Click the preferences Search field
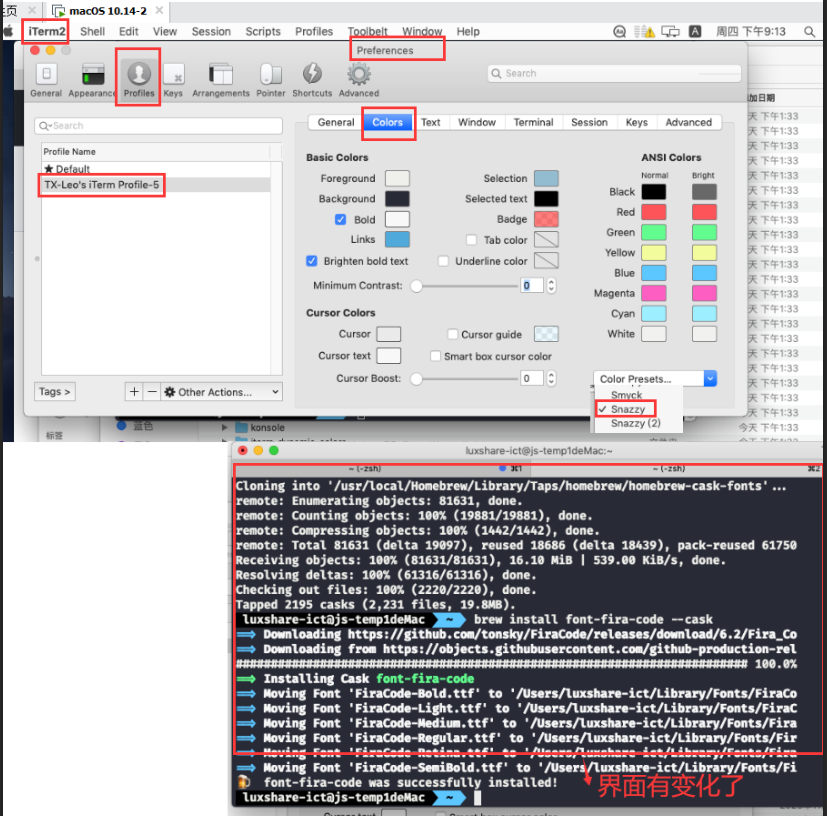This screenshot has height=816, width=827. point(614,73)
